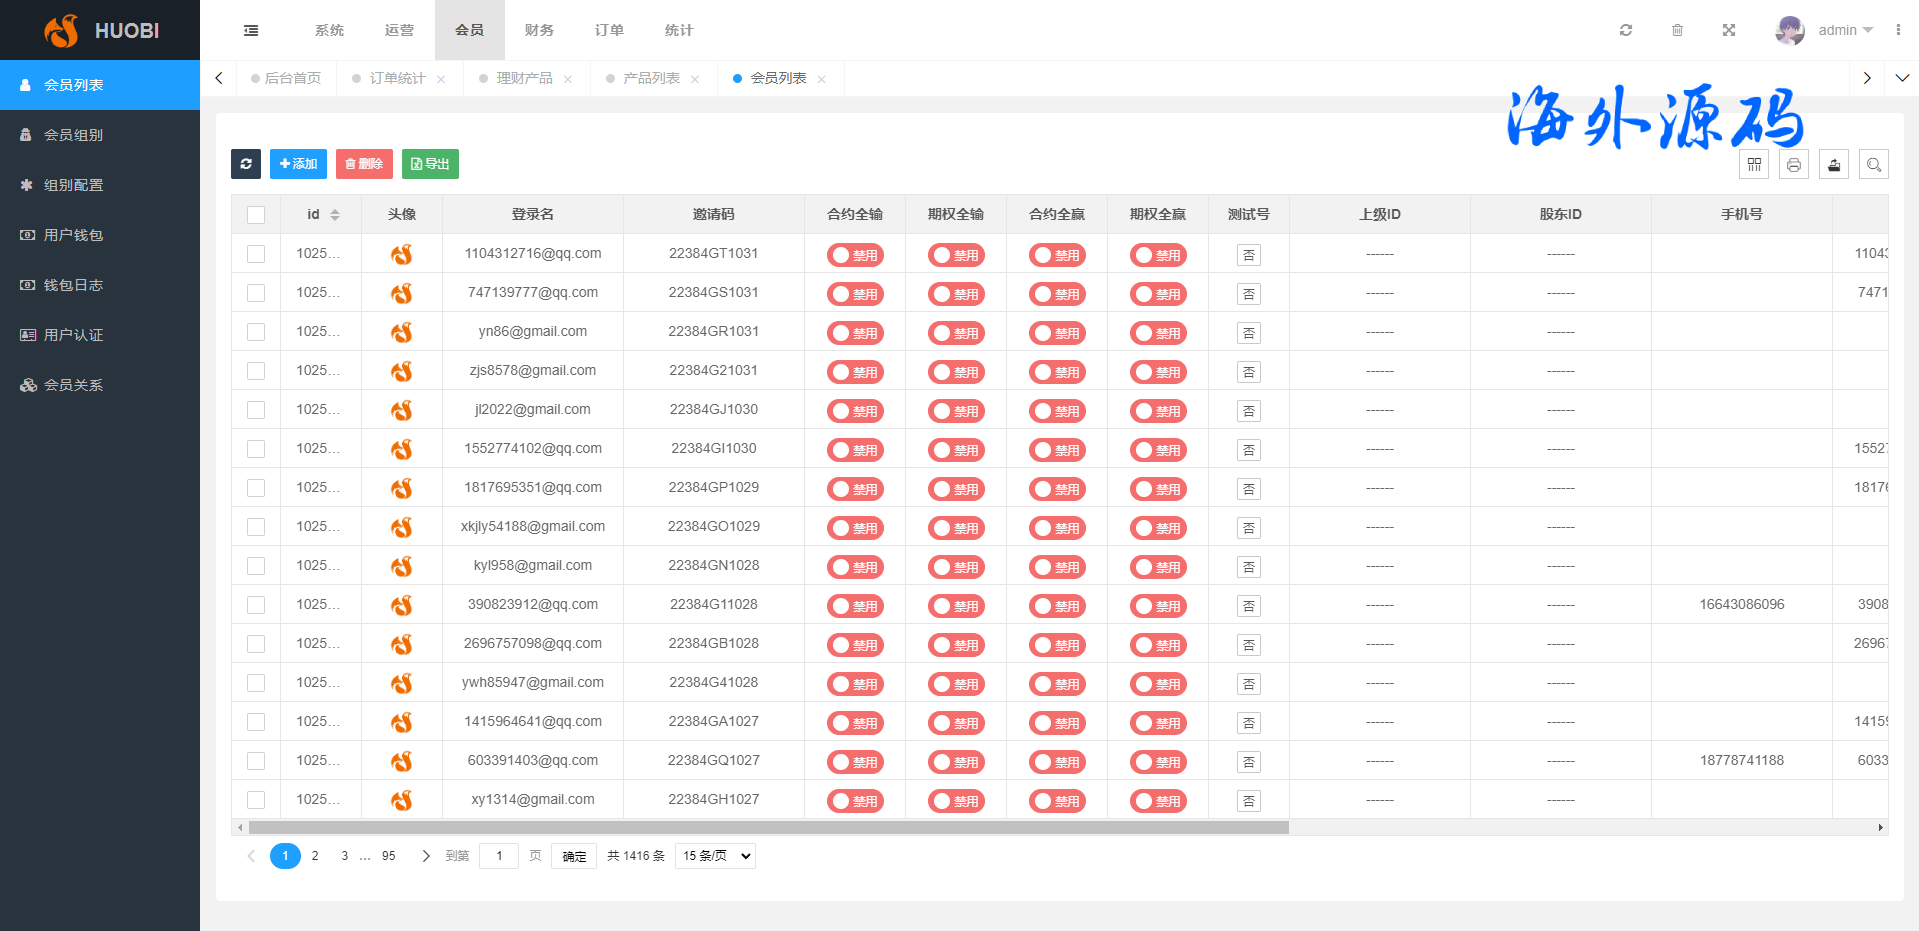Open the 15 条/页 page size dropdown

715,856
